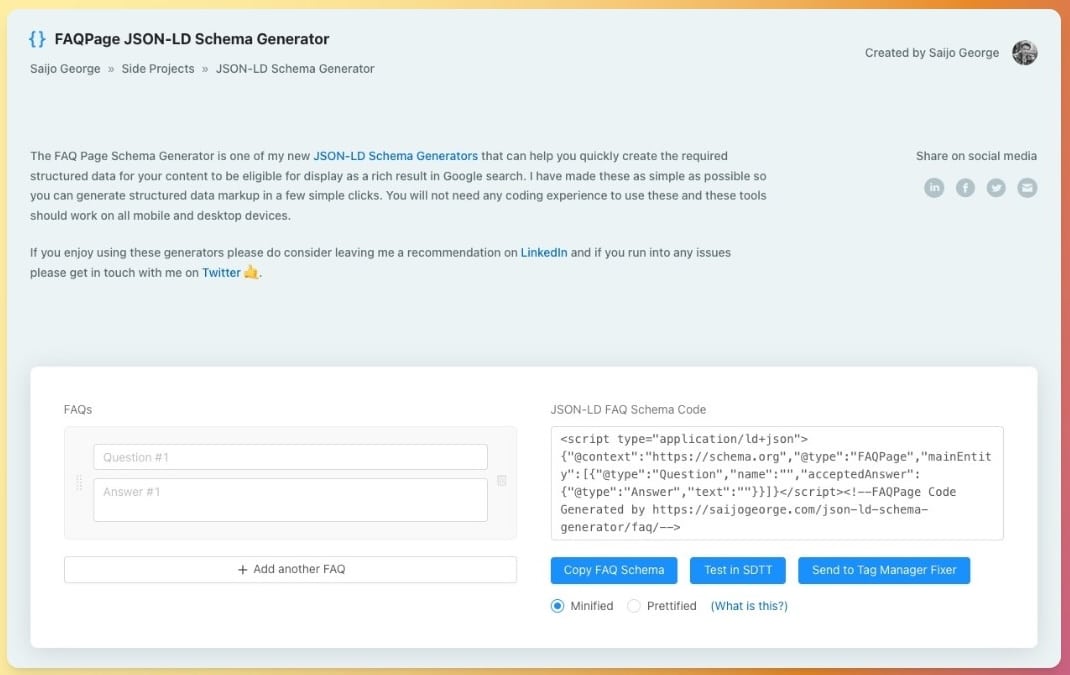Open Side Projects breadcrumb link
This screenshot has height=675, width=1070.
click(x=158, y=69)
